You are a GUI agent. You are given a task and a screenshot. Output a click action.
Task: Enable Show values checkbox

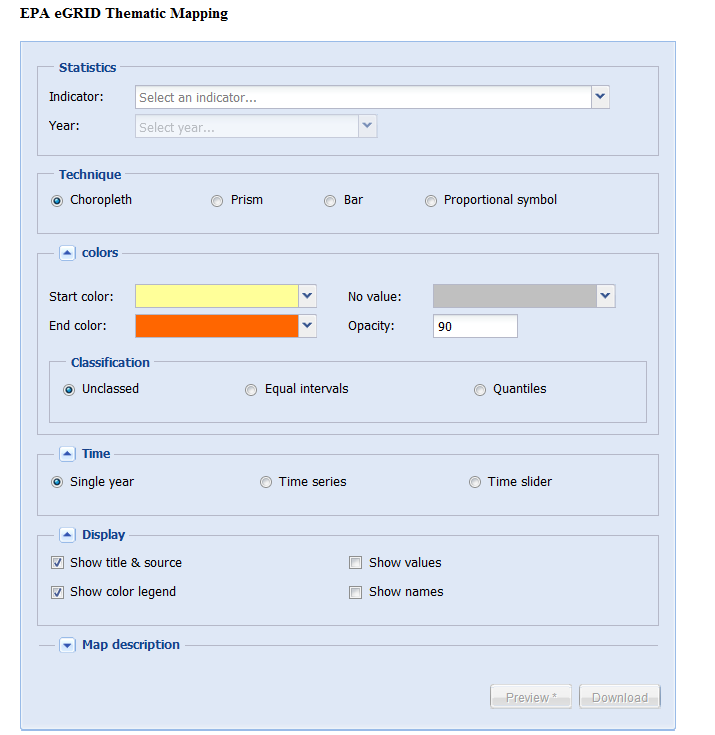[355, 563]
